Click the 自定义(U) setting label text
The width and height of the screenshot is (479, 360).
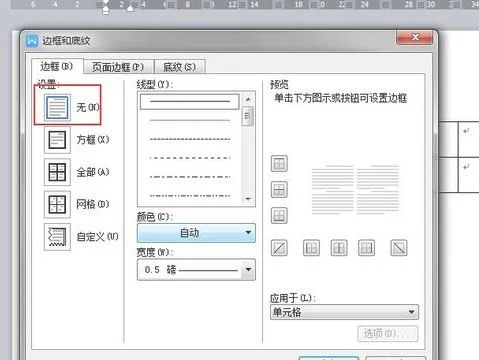(x=97, y=237)
